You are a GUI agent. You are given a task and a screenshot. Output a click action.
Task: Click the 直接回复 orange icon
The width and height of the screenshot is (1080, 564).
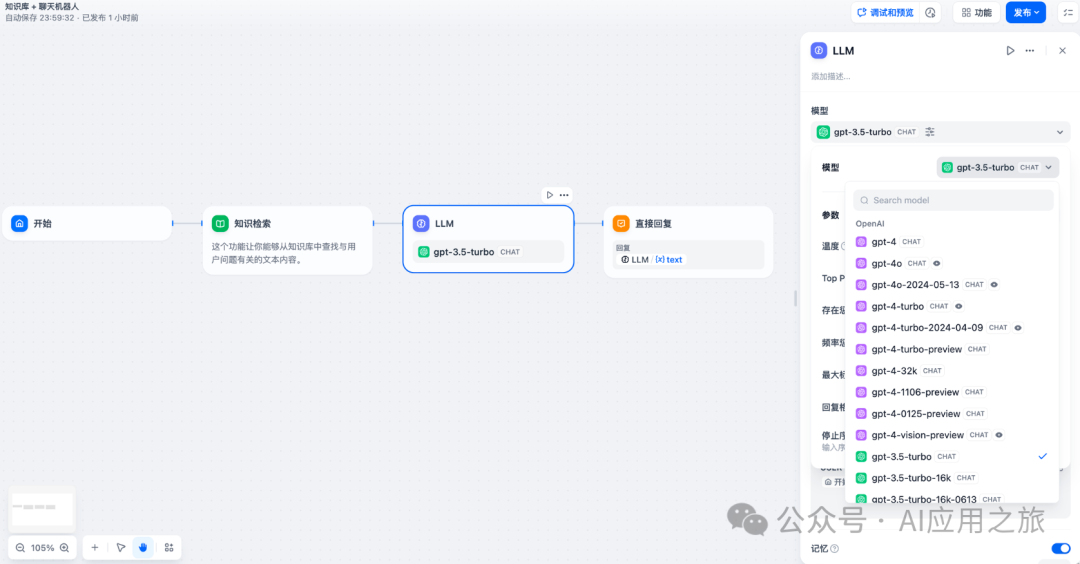(x=621, y=223)
